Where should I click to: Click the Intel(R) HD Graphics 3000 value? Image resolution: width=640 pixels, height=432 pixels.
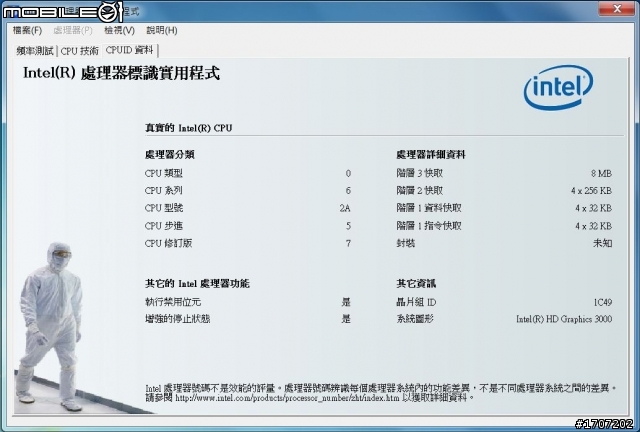[564, 319]
